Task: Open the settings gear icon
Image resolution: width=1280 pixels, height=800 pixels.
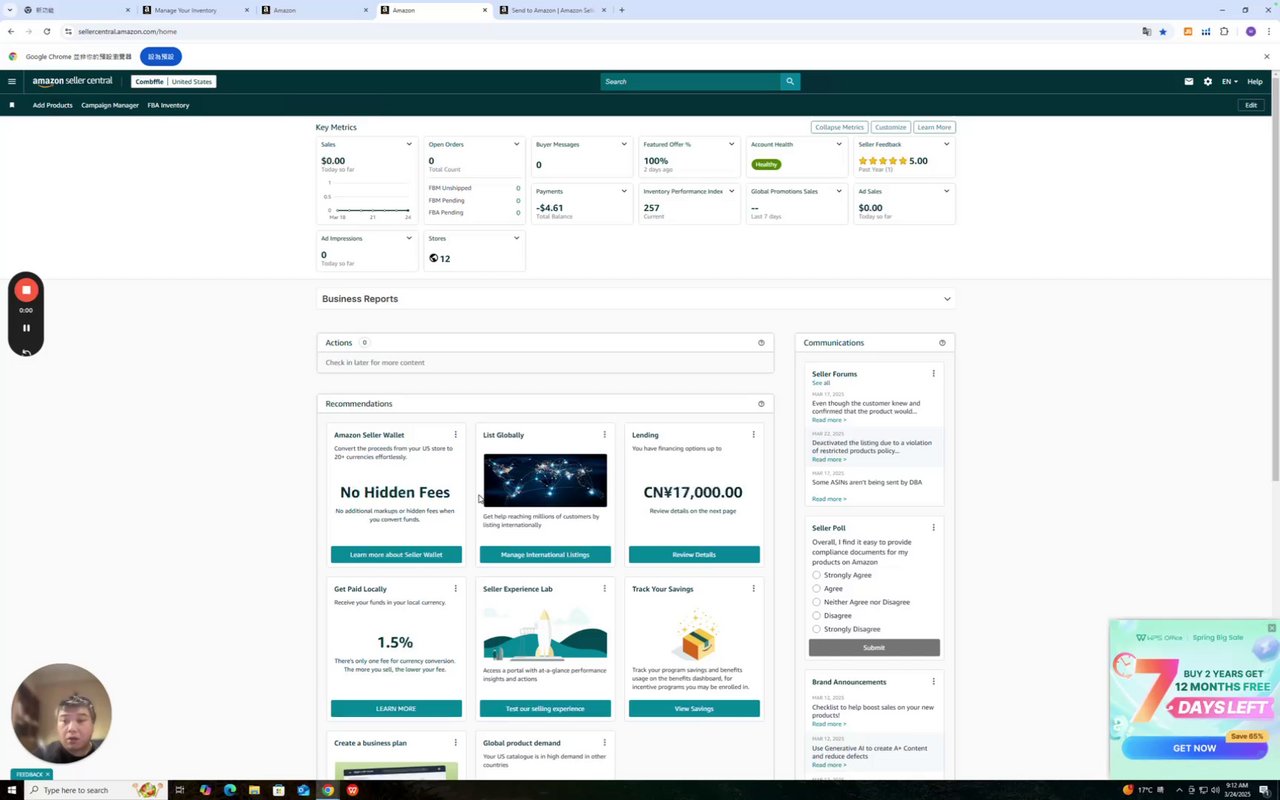Action: [x=1207, y=82]
